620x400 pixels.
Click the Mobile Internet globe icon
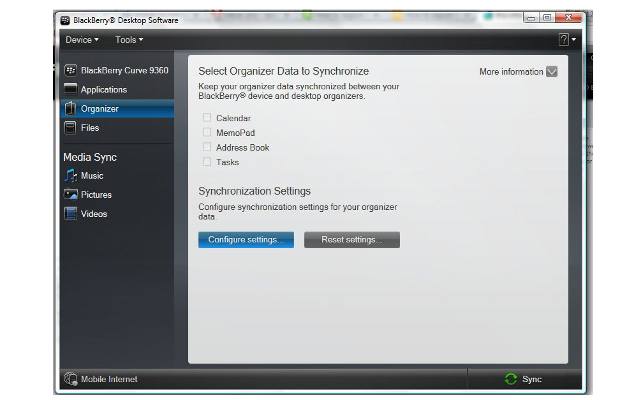click(70, 379)
